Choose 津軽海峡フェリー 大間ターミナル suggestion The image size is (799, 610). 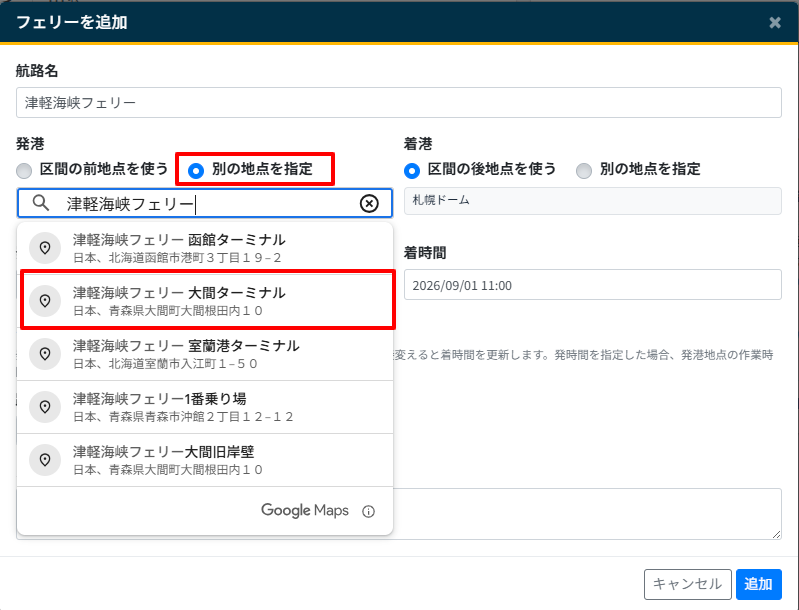pos(205,301)
